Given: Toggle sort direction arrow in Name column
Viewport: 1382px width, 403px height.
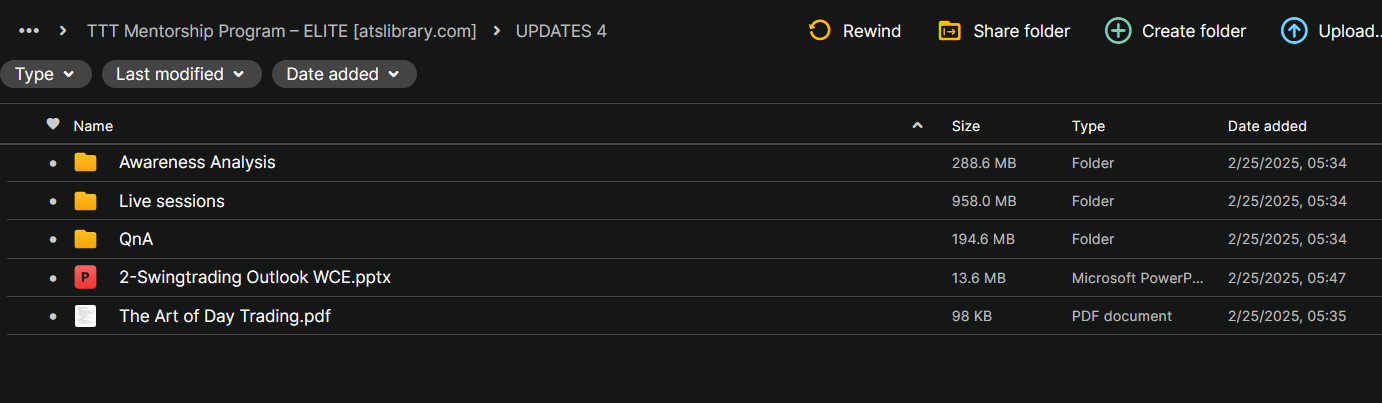Looking at the screenshot, I should point(917,126).
